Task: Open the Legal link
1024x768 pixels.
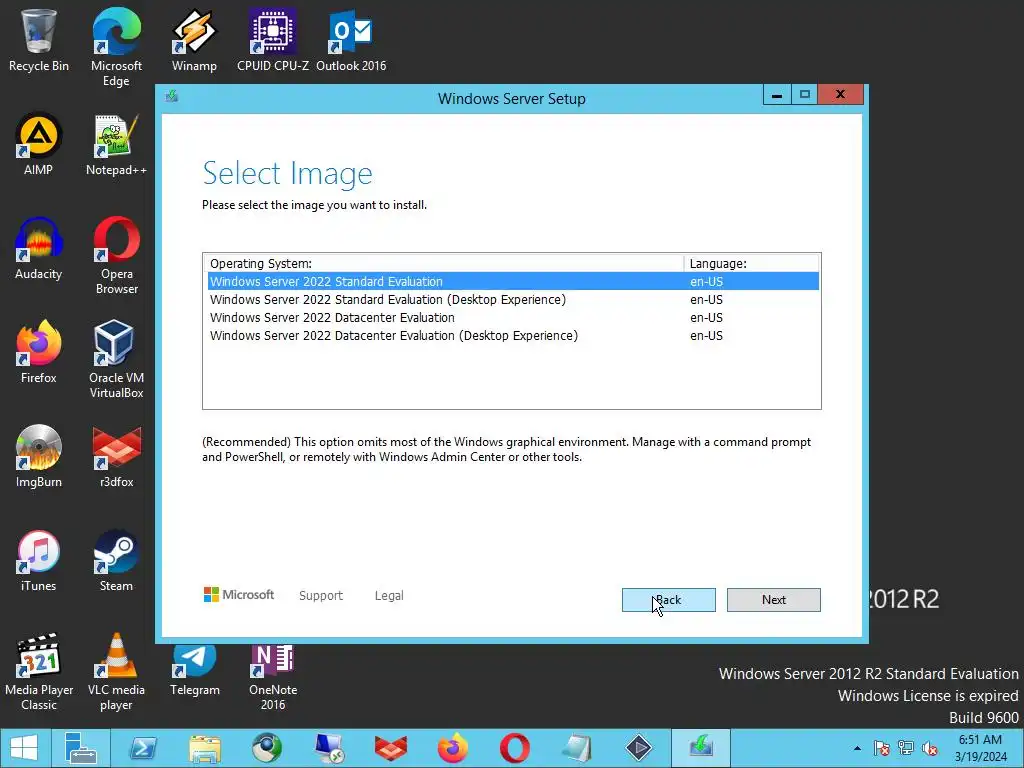Action: [389, 596]
